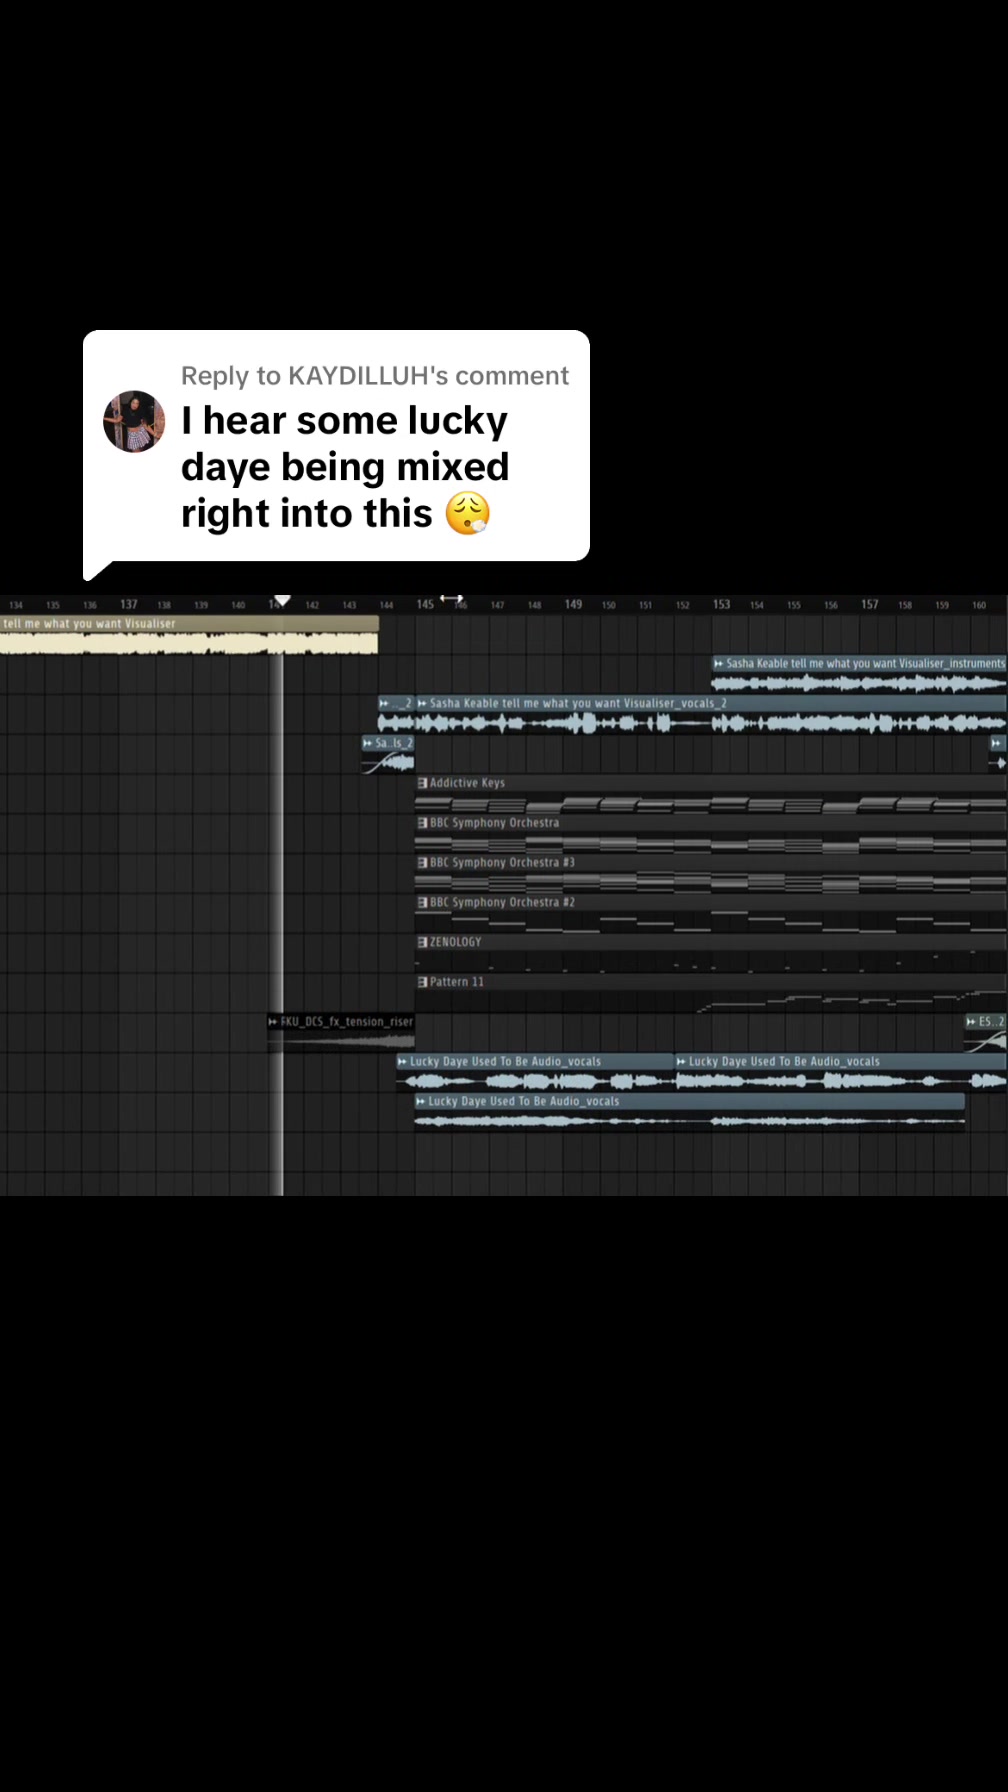This screenshot has height=1792, width=1008.
Task: Click audio icon of Lucky Daye clip starting bar 152
Action: click(681, 1062)
